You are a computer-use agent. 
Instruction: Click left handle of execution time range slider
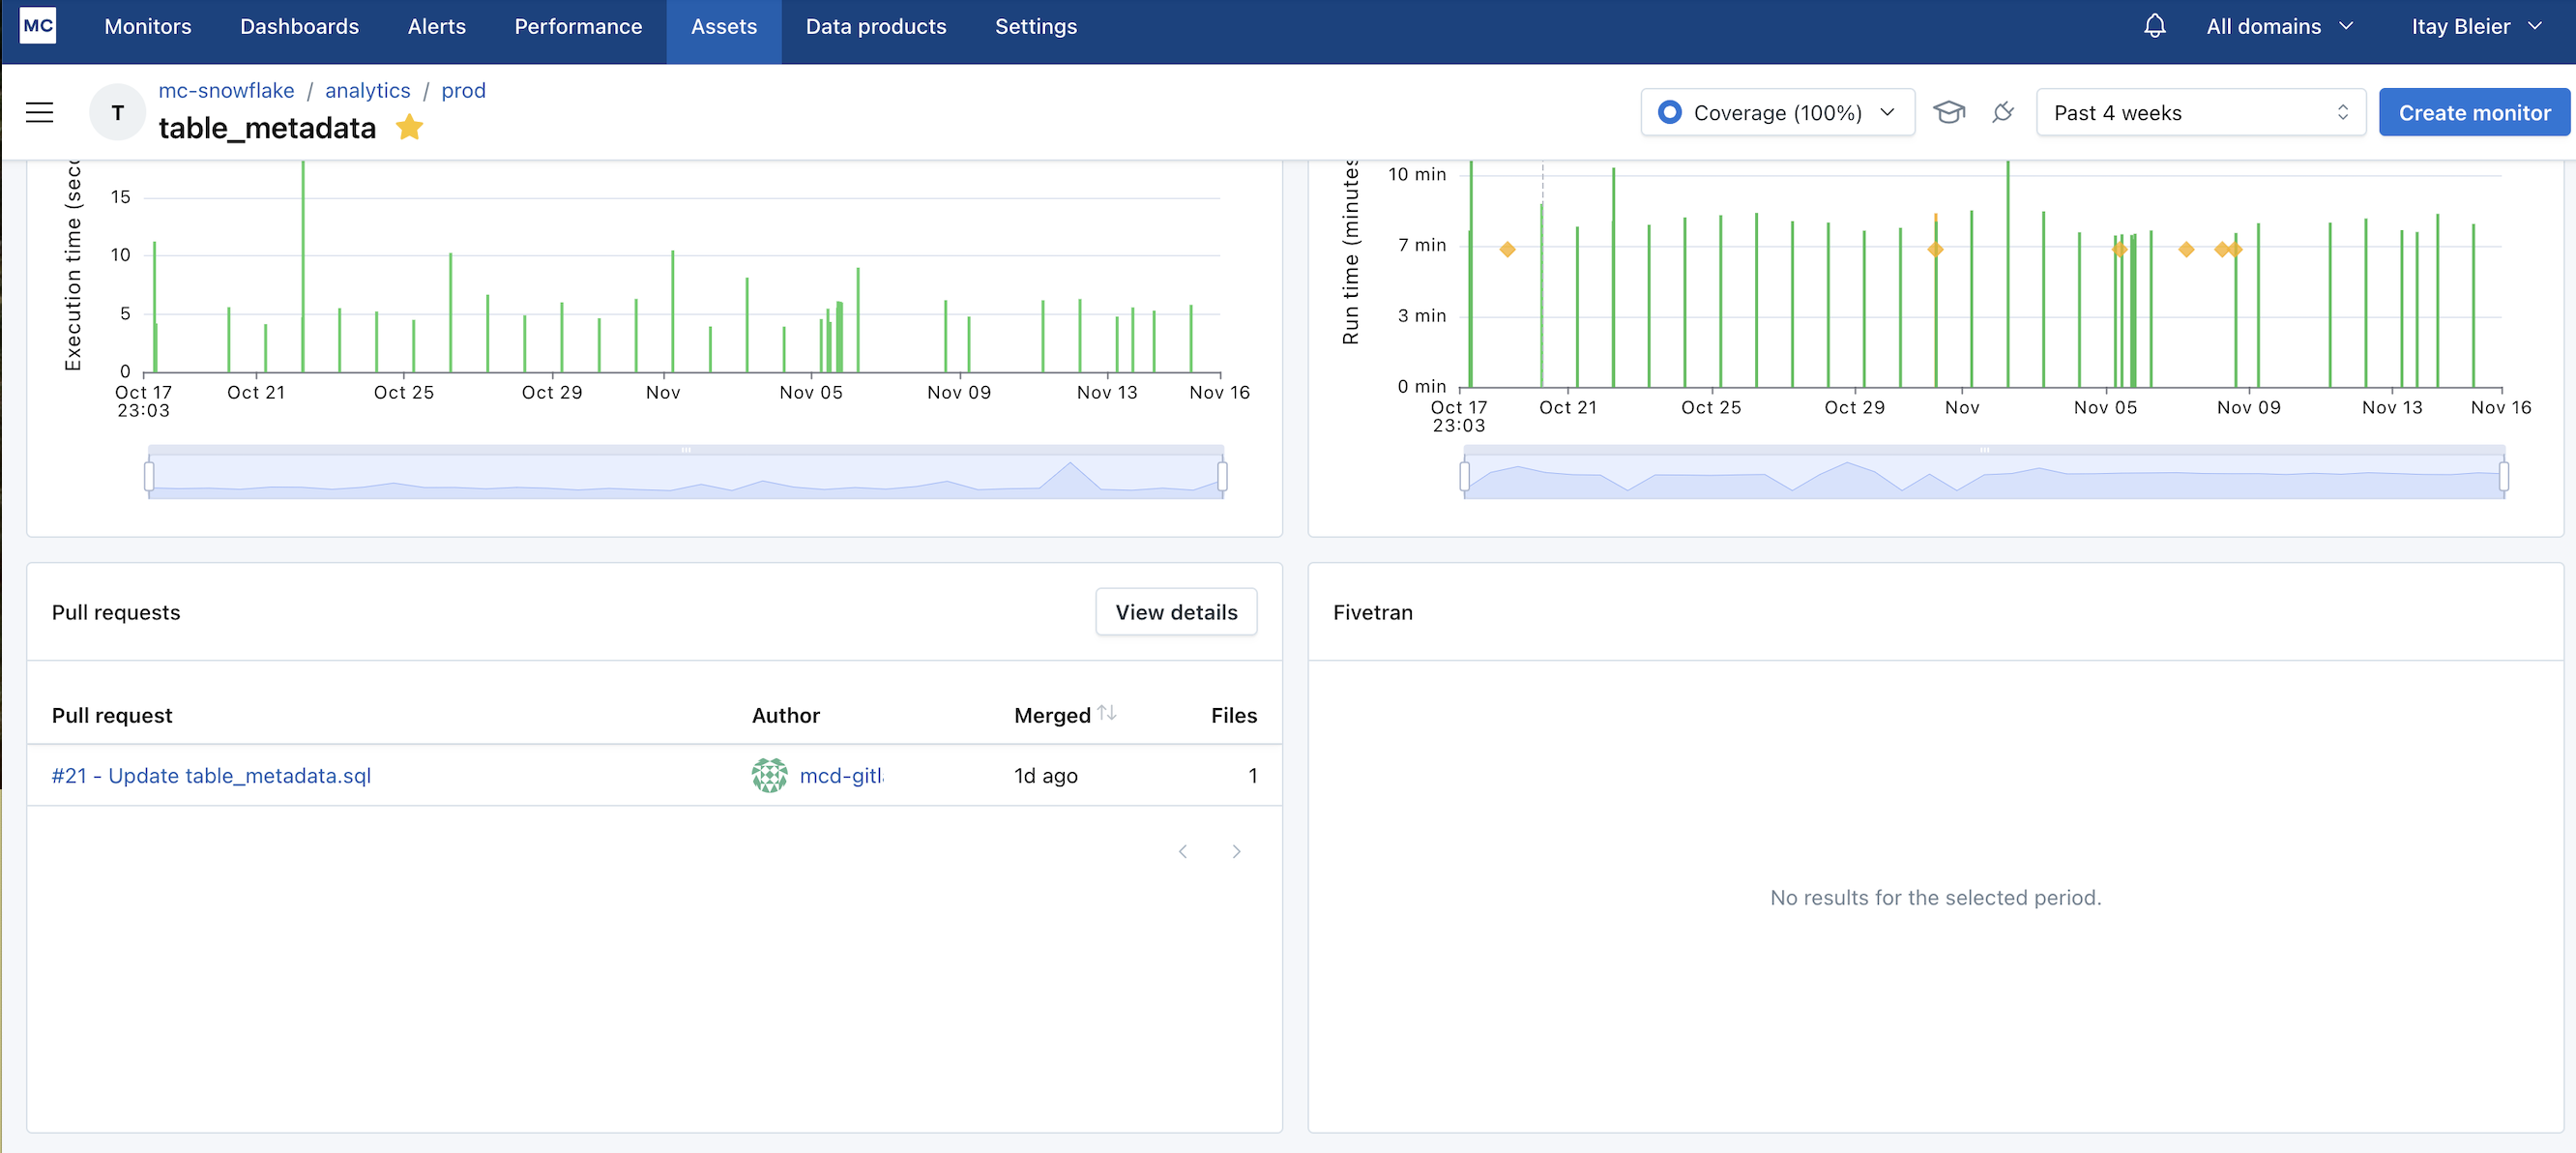coord(149,475)
